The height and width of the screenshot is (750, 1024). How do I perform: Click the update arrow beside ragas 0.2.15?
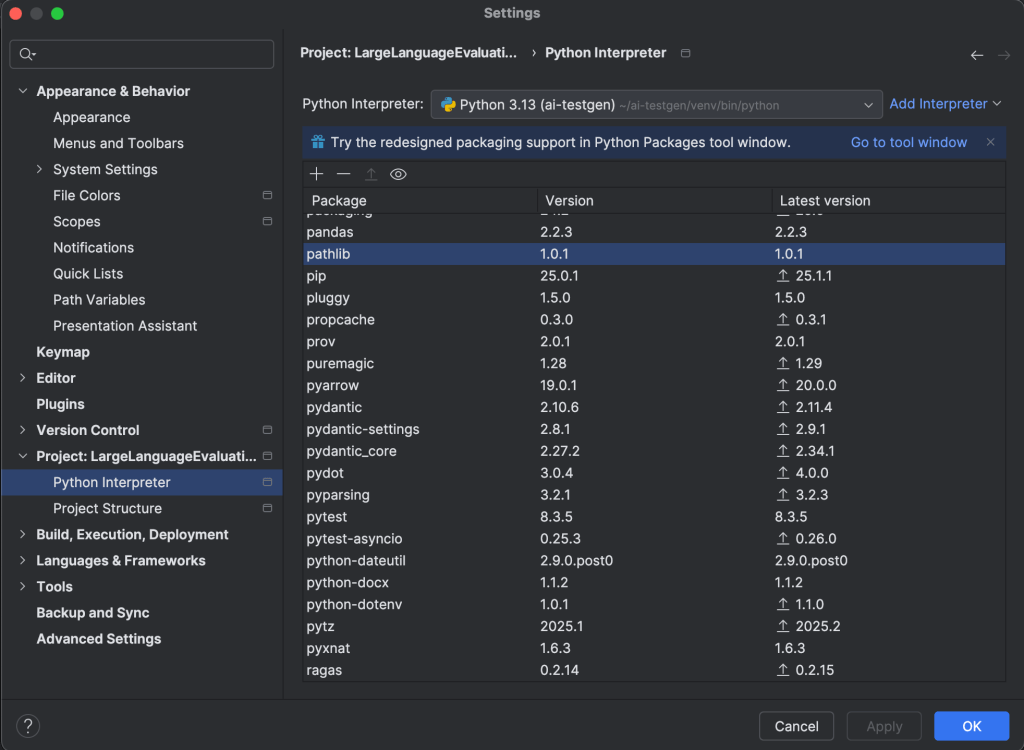click(x=782, y=670)
